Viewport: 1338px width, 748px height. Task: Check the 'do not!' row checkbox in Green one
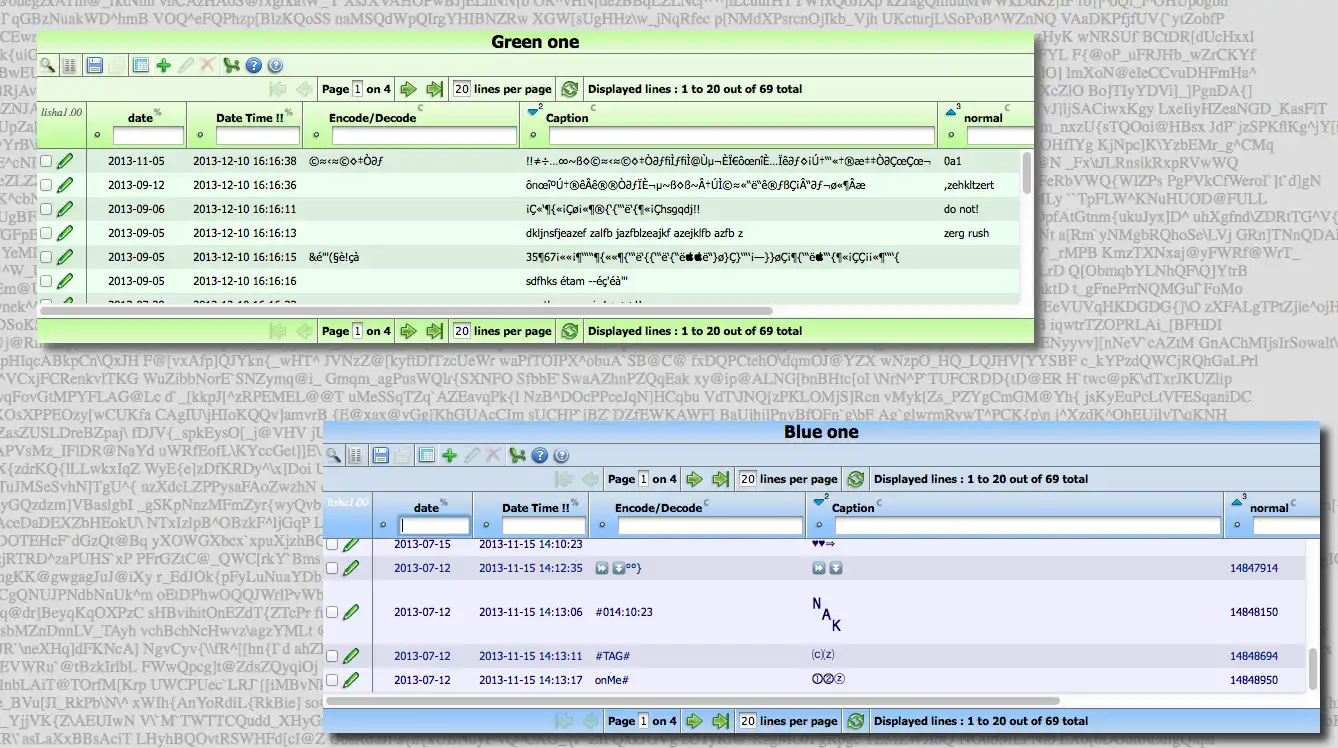click(46, 208)
